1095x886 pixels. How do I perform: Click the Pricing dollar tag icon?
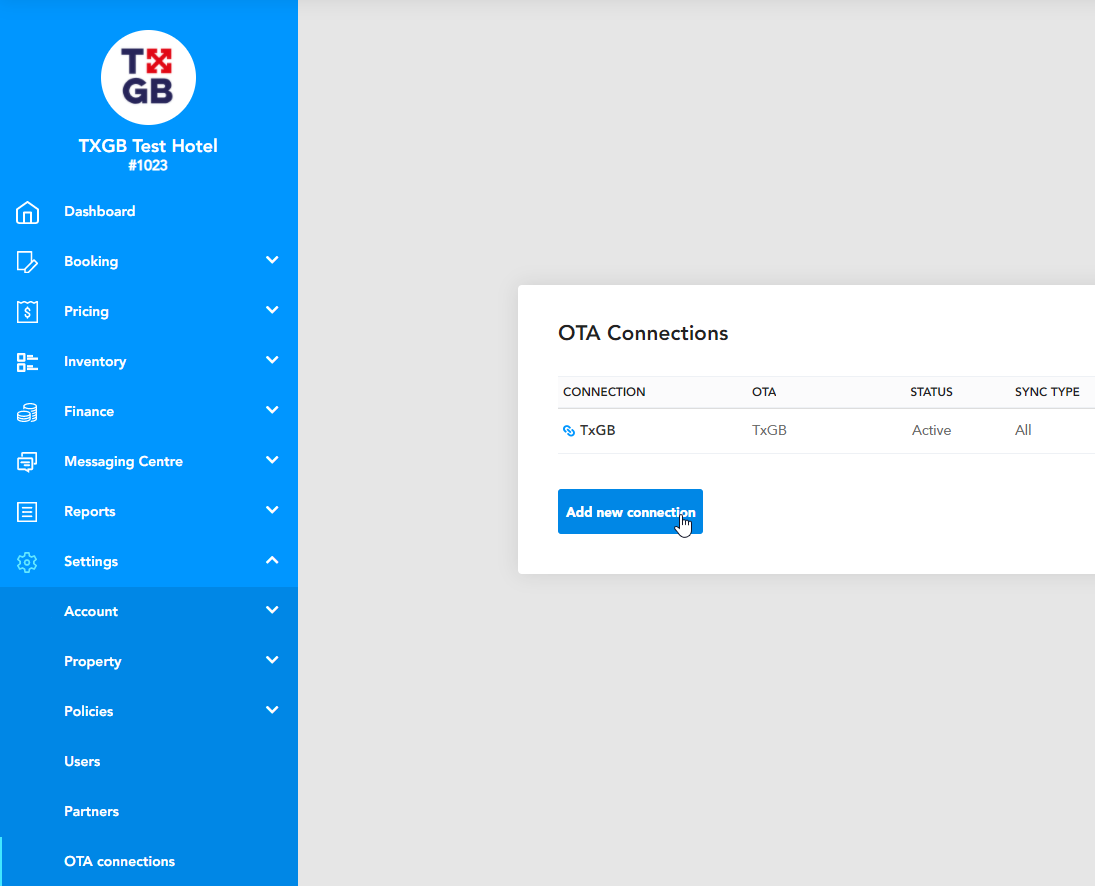(27, 312)
